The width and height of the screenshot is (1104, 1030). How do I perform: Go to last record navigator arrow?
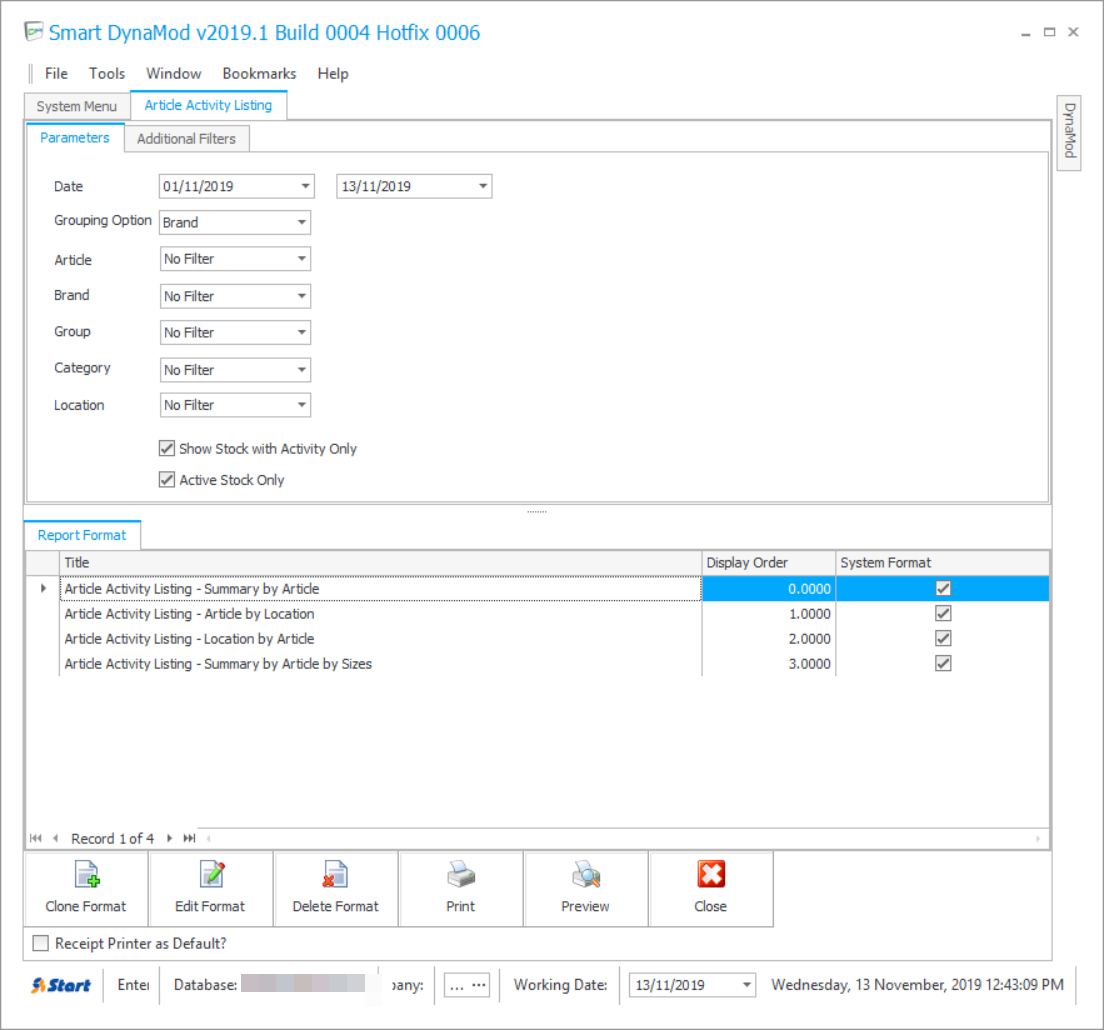189,838
